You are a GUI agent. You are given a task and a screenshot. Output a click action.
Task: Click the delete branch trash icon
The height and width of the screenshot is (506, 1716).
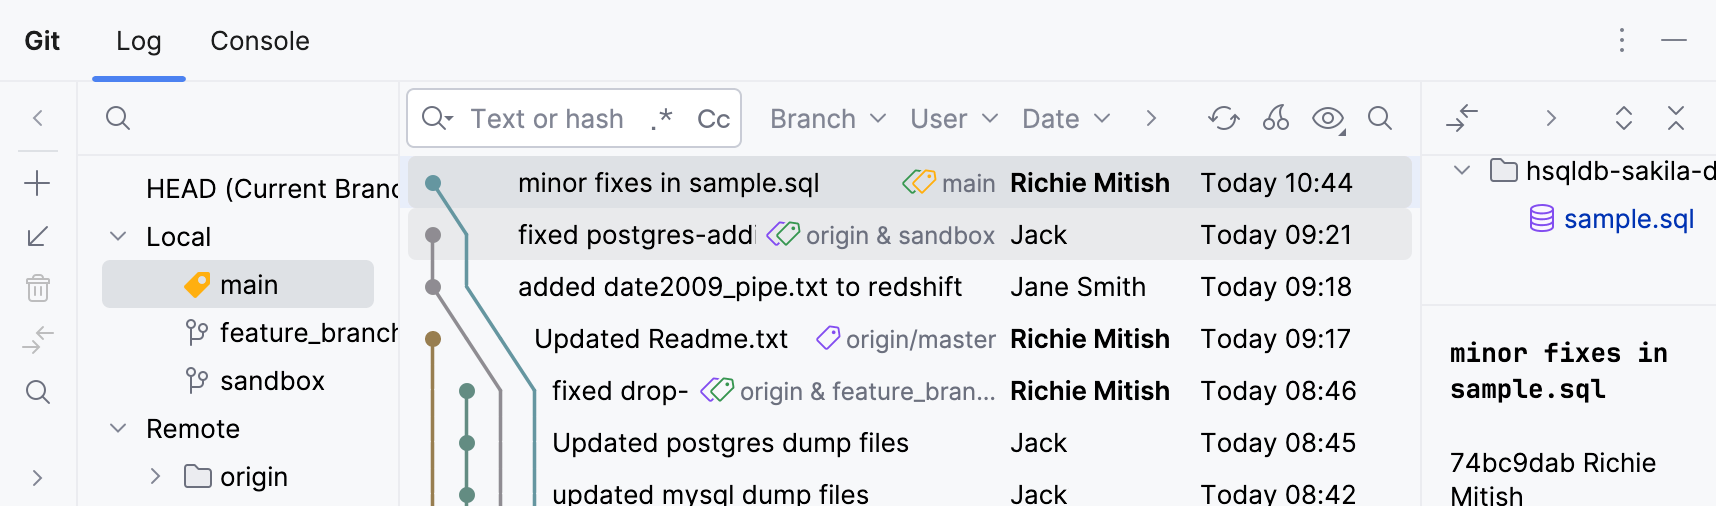(x=37, y=288)
